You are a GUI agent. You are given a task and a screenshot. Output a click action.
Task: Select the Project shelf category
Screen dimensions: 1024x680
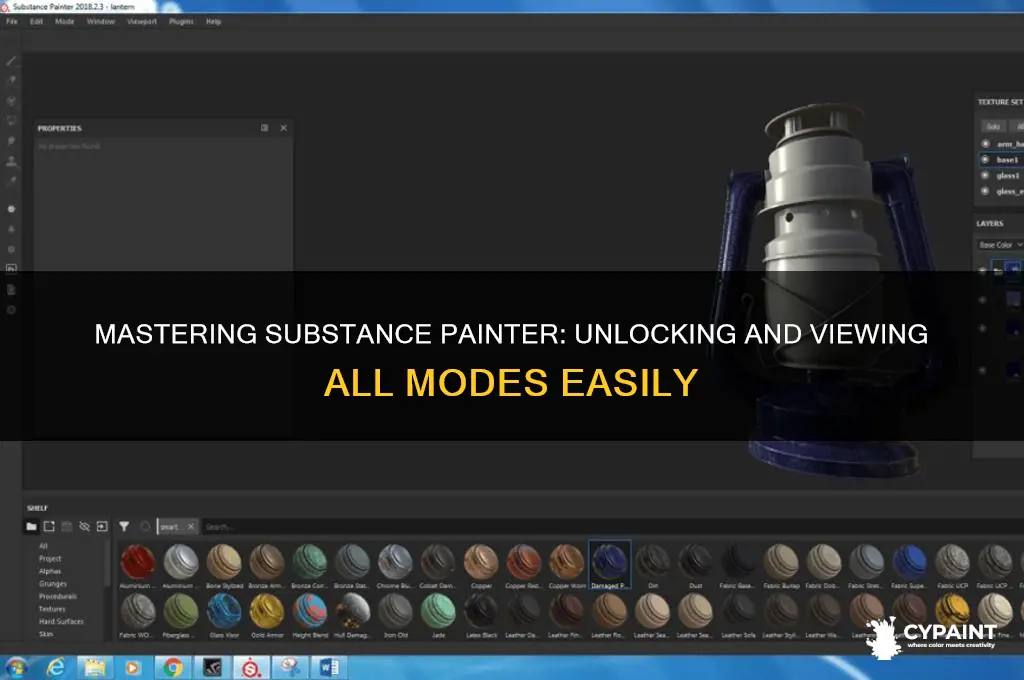click(x=50, y=559)
